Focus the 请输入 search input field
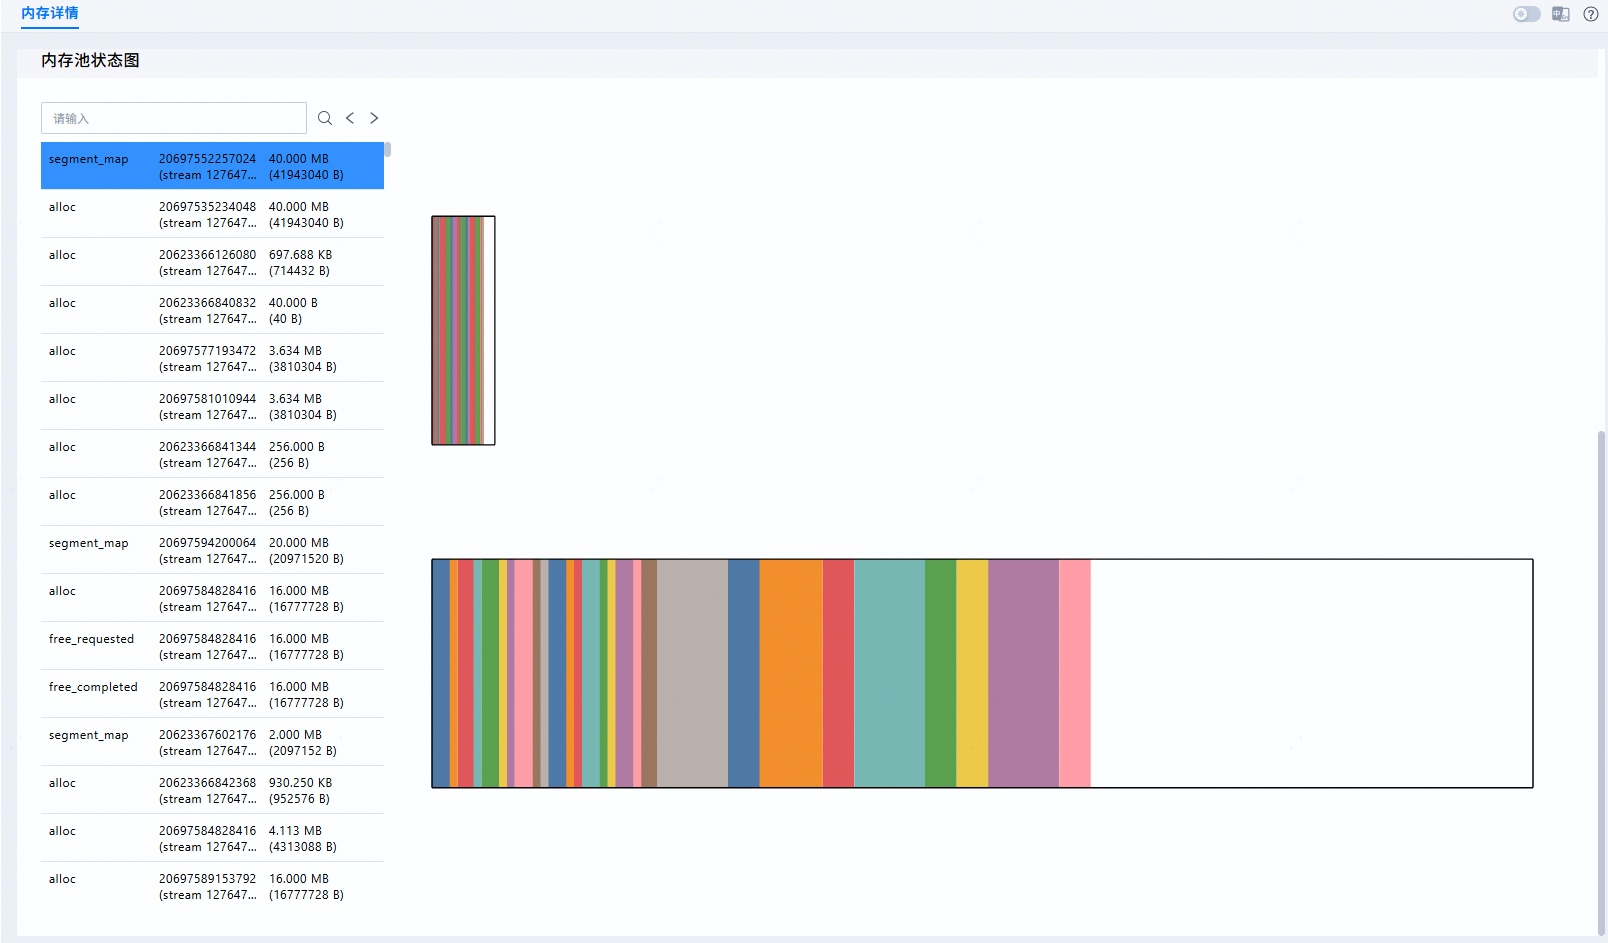Image resolution: width=1608 pixels, height=943 pixels. click(x=174, y=118)
